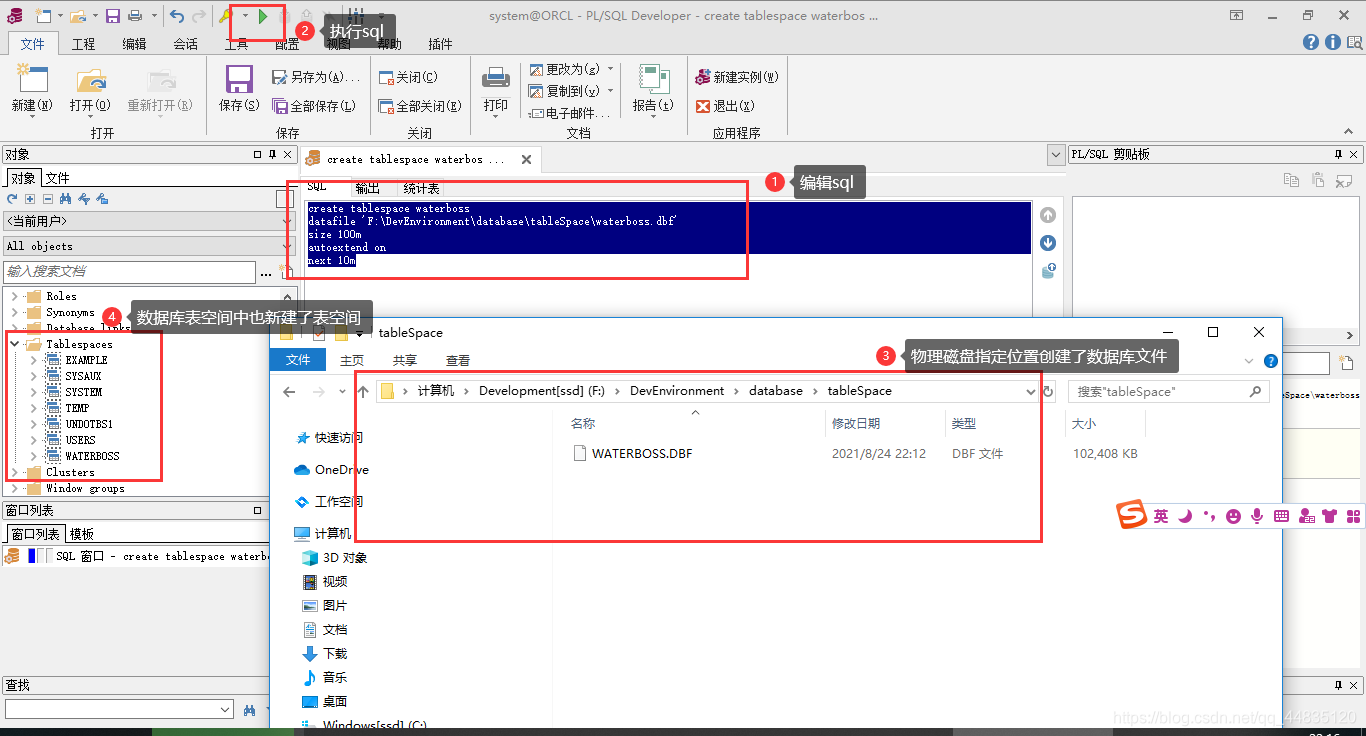Expand the Roles folder node
1366x736 pixels.
[x=15, y=296]
